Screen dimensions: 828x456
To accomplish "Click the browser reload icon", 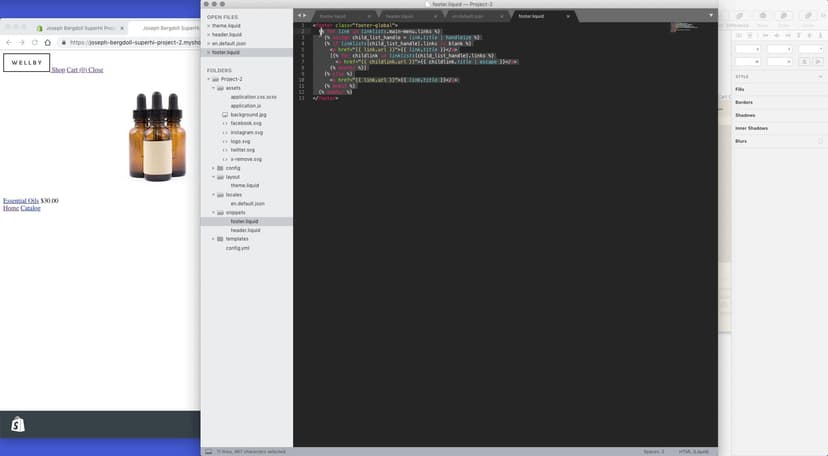I will pyautogui.click(x=35, y=42).
